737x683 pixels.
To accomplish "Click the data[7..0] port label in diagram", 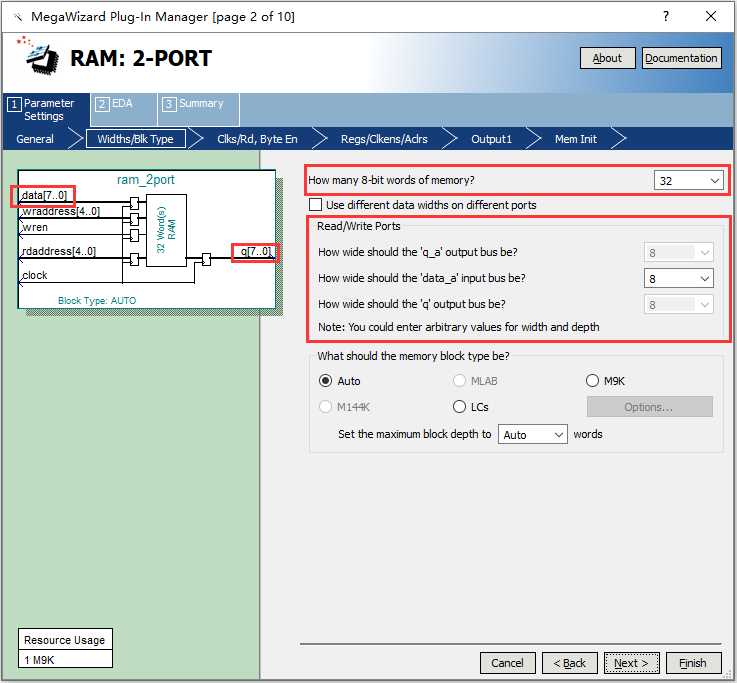I will (x=45, y=195).
